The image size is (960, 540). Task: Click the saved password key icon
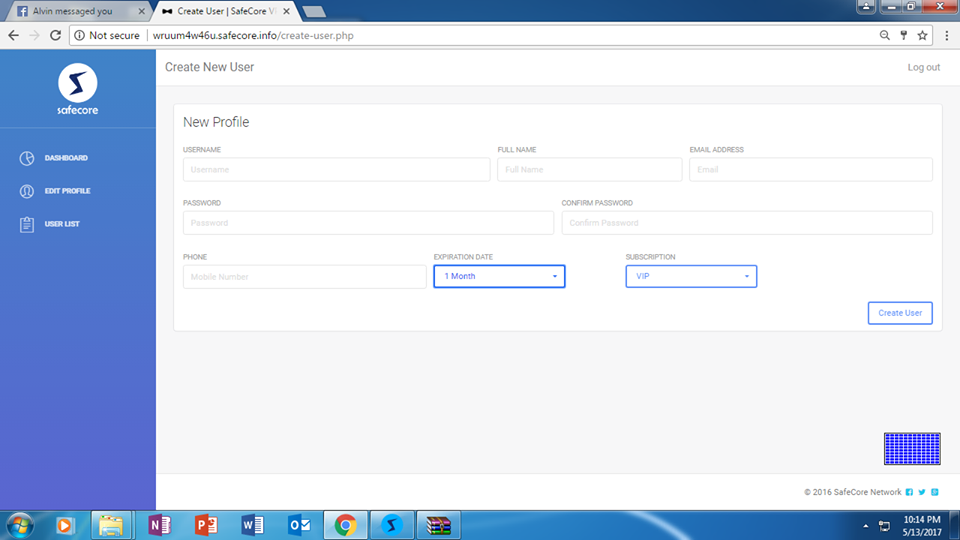903,35
